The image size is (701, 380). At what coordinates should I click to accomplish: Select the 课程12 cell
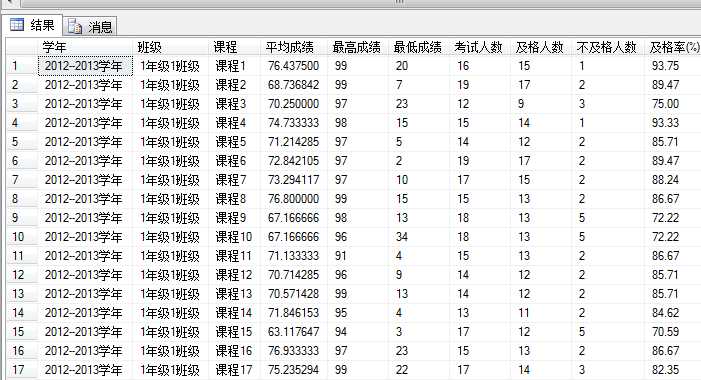[234, 275]
